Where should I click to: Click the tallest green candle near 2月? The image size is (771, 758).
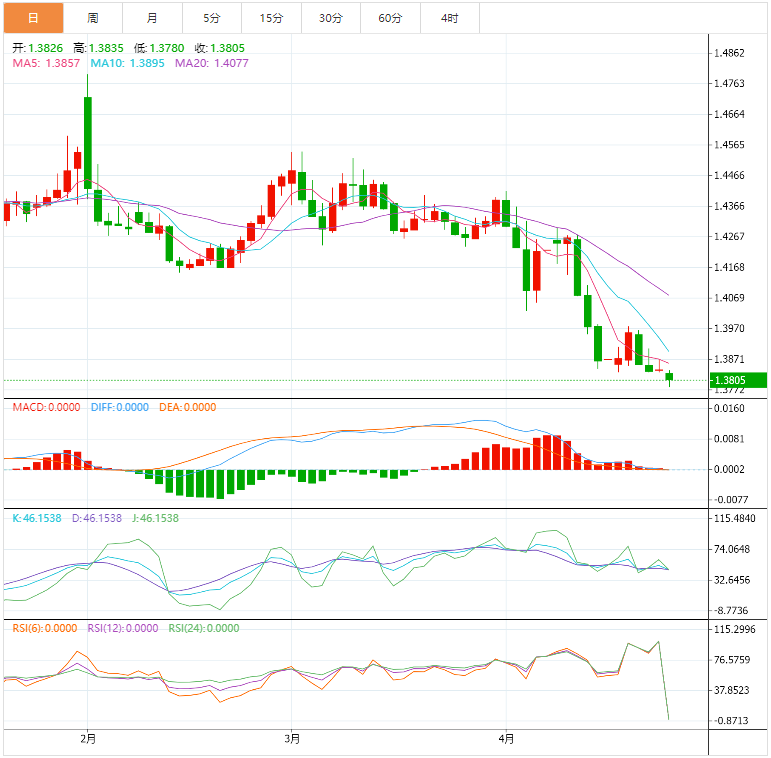tap(88, 143)
